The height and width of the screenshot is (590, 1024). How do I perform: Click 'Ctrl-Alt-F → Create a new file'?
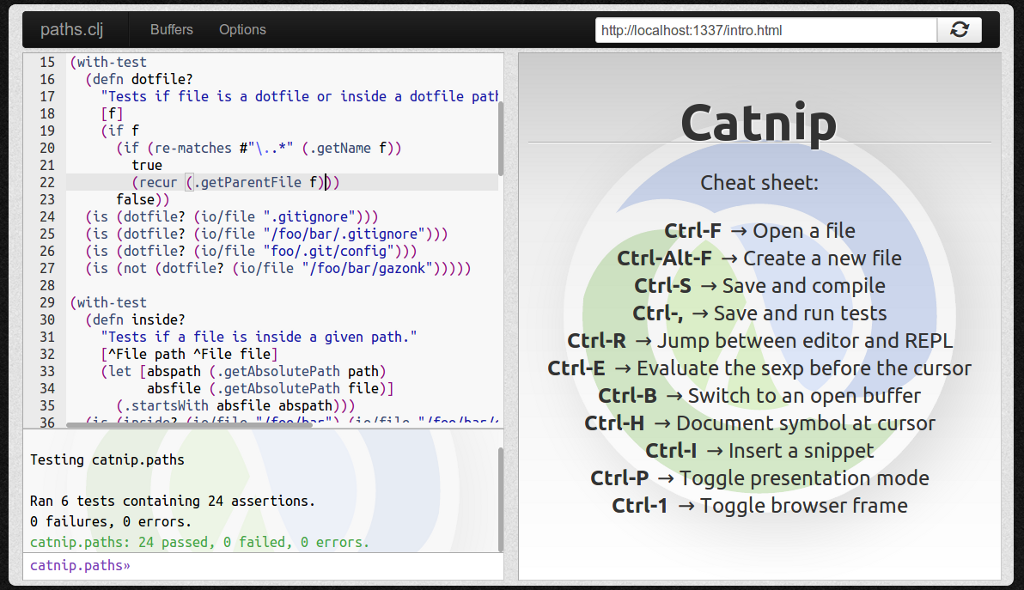pos(760,258)
